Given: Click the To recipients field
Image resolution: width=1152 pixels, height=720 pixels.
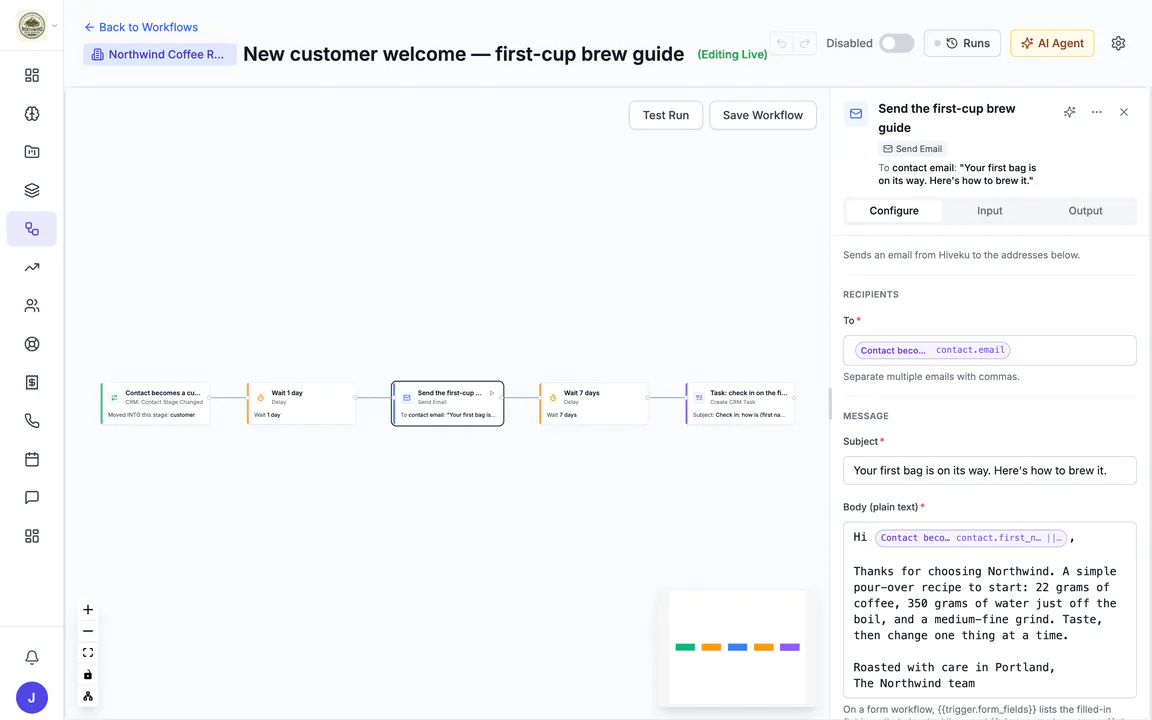Looking at the screenshot, I should tap(990, 350).
